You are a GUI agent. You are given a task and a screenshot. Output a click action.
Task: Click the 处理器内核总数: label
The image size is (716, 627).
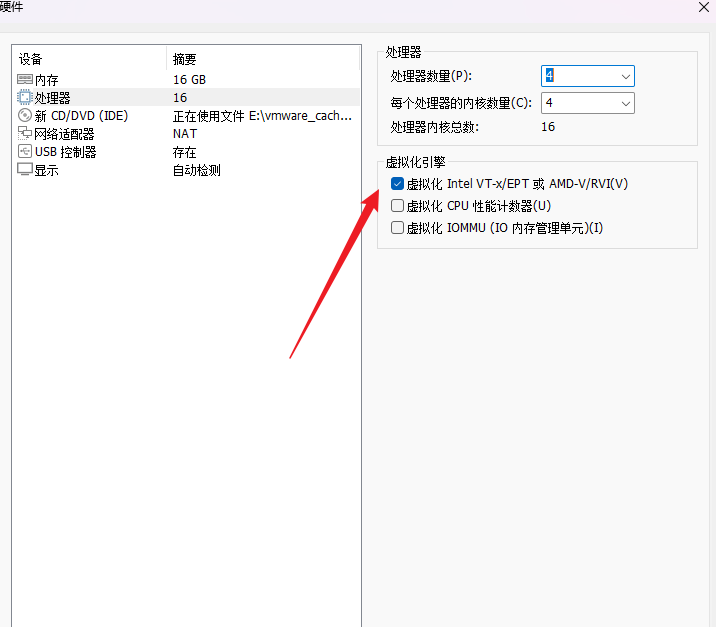(434, 127)
